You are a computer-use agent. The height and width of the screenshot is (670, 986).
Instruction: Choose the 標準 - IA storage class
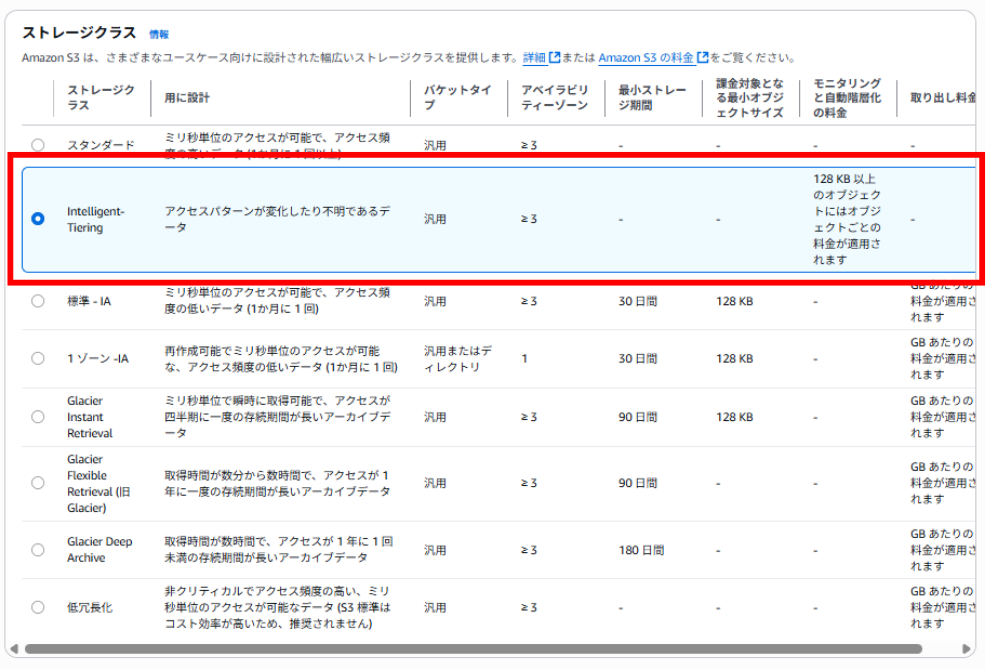tap(38, 301)
